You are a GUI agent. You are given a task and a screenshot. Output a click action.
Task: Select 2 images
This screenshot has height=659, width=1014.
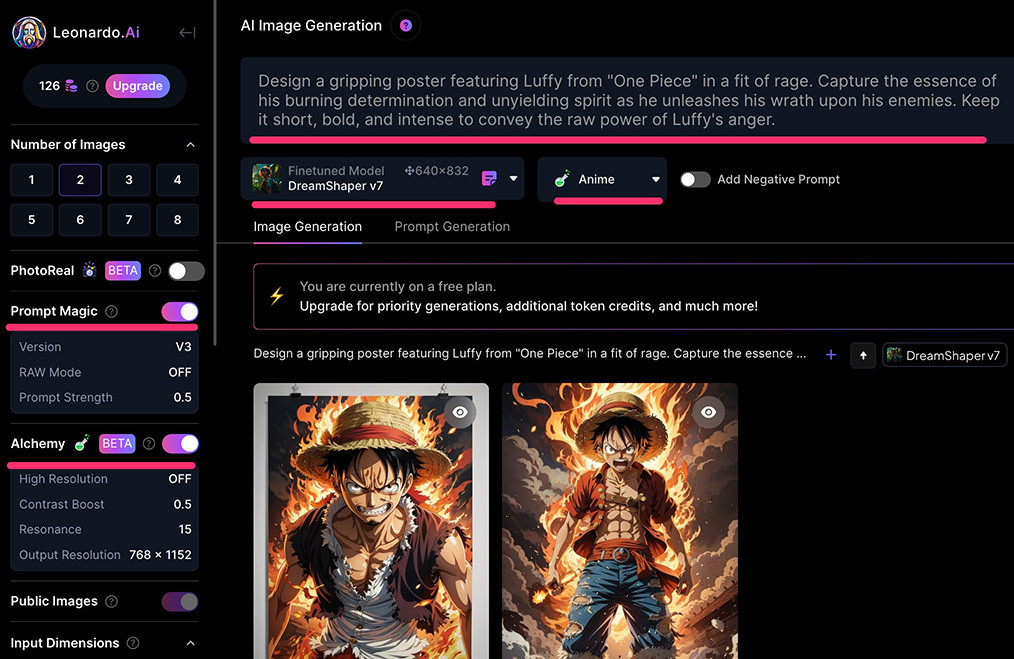(x=80, y=180)
